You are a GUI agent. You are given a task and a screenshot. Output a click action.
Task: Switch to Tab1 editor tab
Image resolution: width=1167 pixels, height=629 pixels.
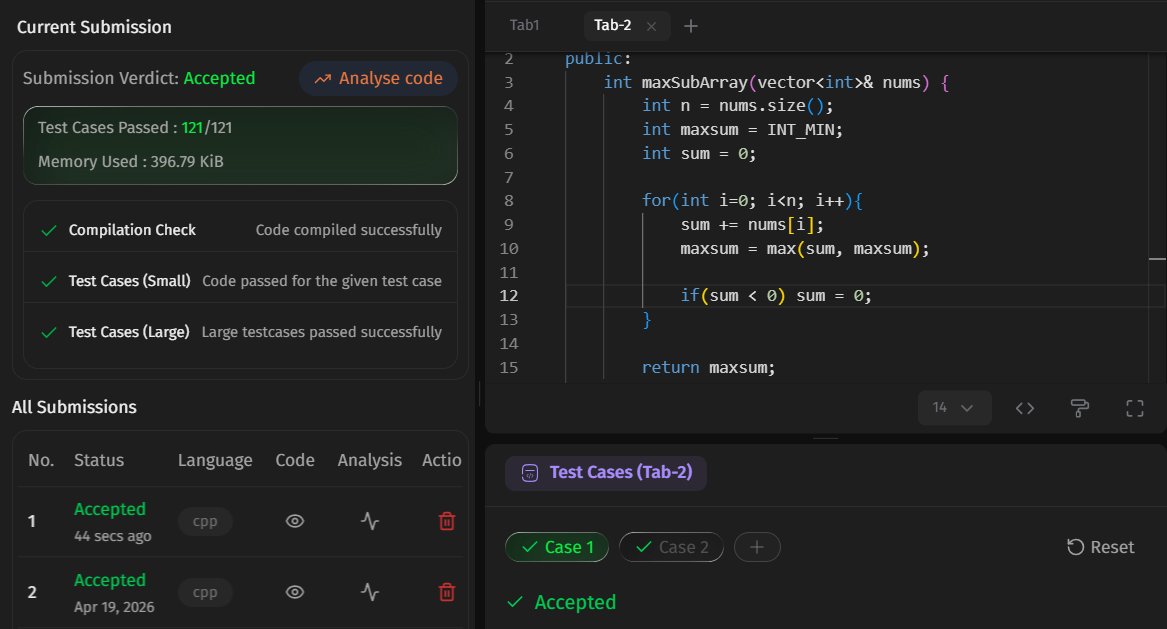click(524, 25)
